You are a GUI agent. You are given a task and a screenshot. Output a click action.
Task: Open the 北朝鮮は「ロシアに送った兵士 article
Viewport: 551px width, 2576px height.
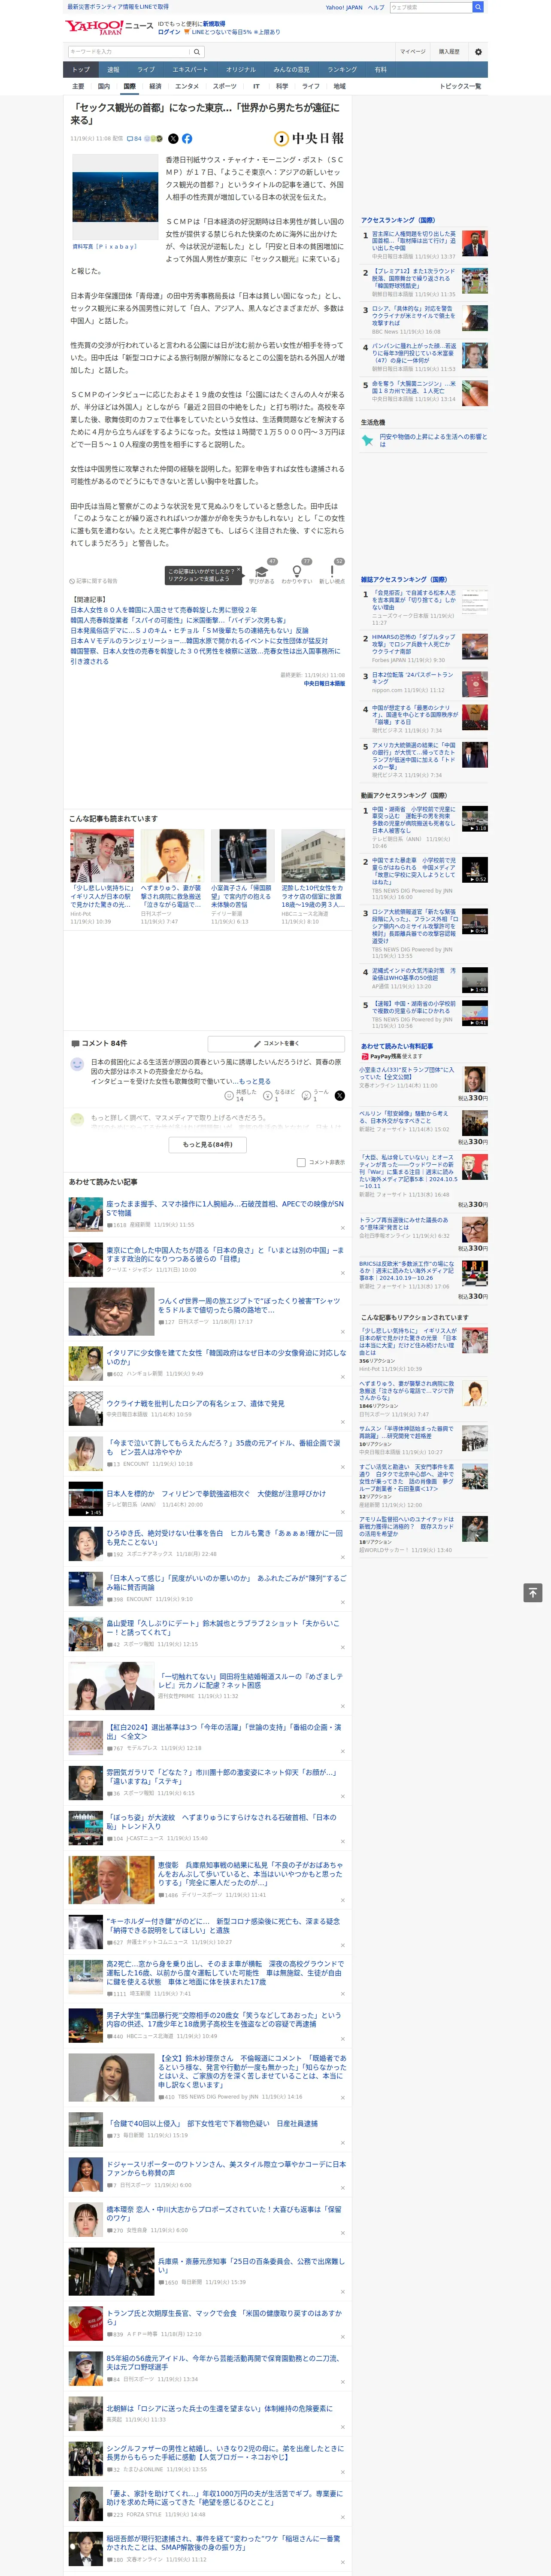coord(220,2408)
